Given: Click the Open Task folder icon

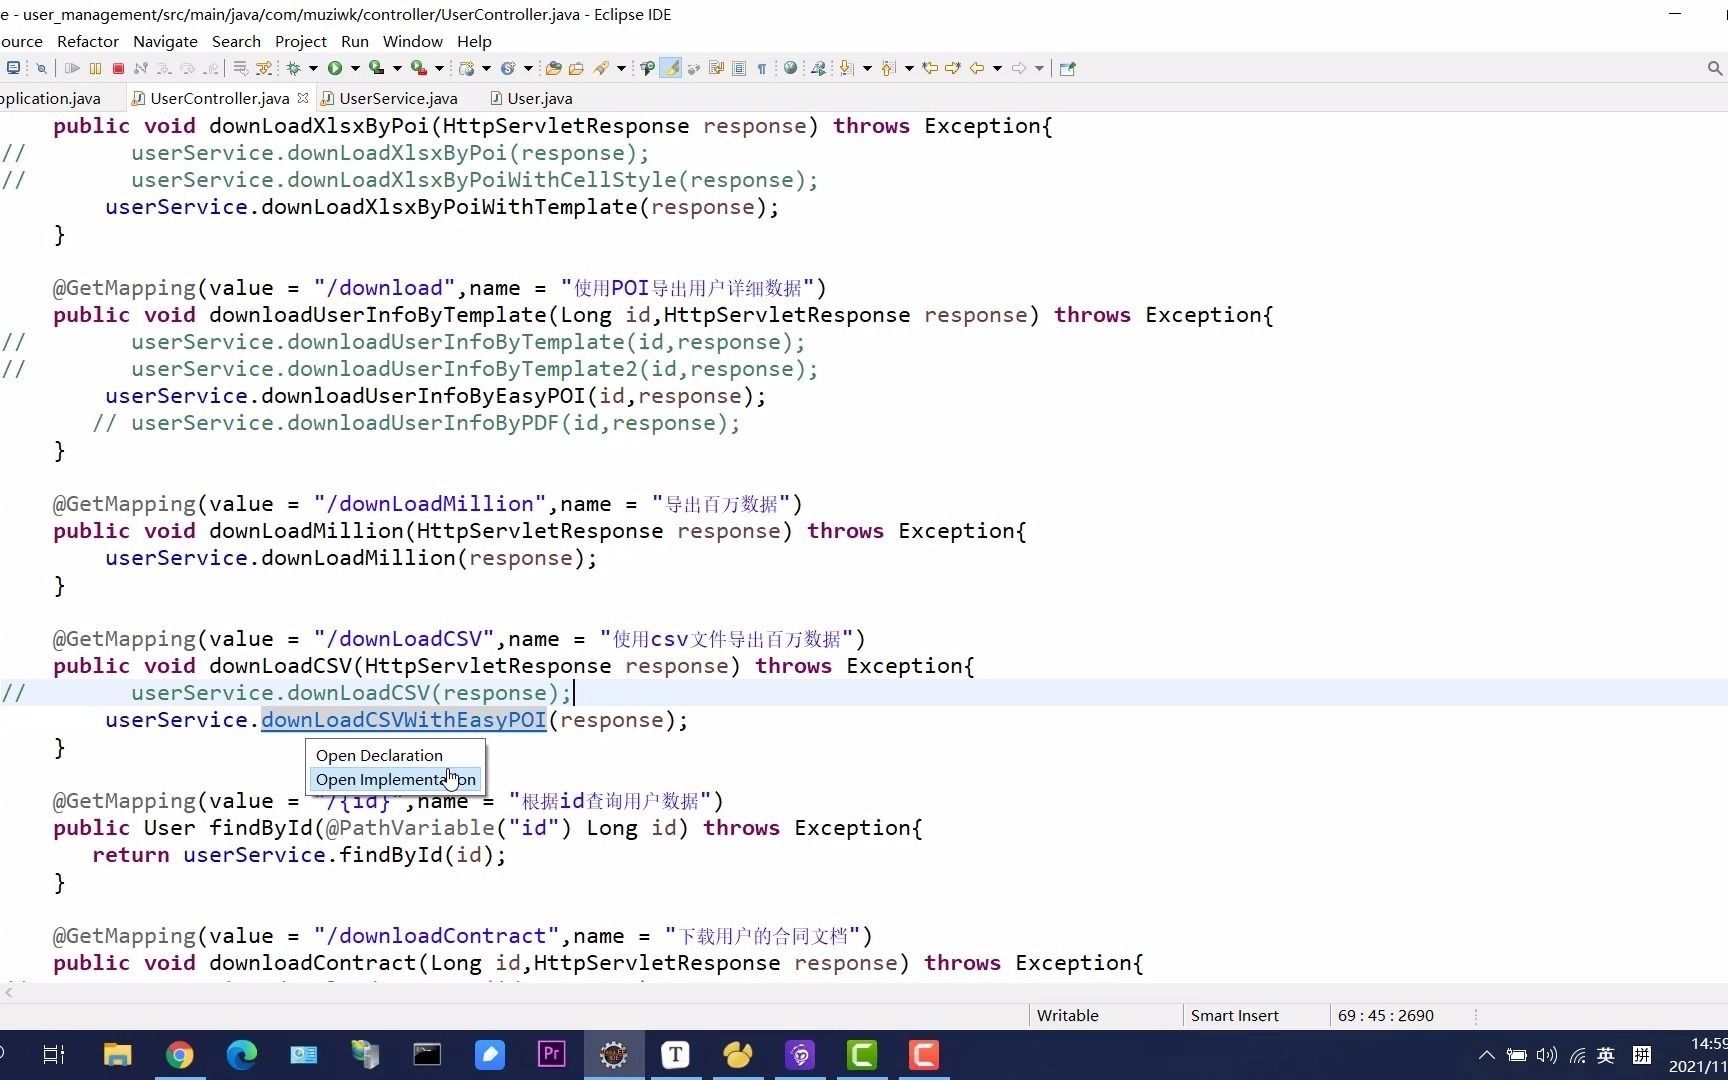Looking at the screenshot, I should coord(576,68).
